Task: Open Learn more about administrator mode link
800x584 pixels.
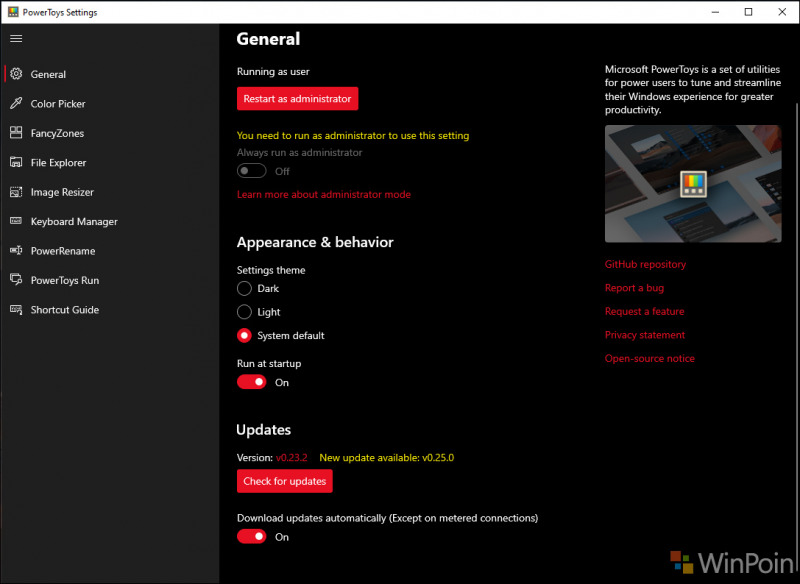Action: coord(323,194)
